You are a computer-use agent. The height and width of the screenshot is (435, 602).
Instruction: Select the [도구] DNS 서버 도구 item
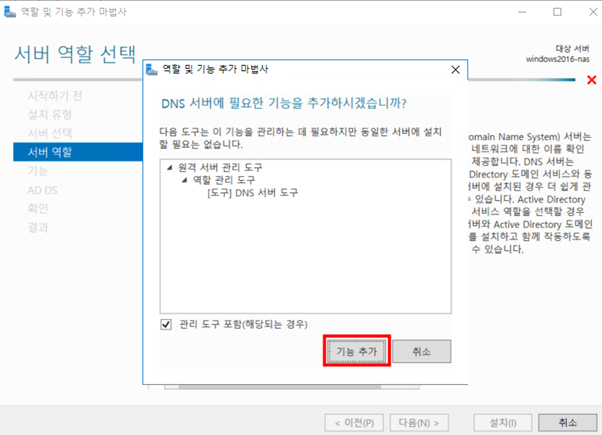tap(252, 192)
